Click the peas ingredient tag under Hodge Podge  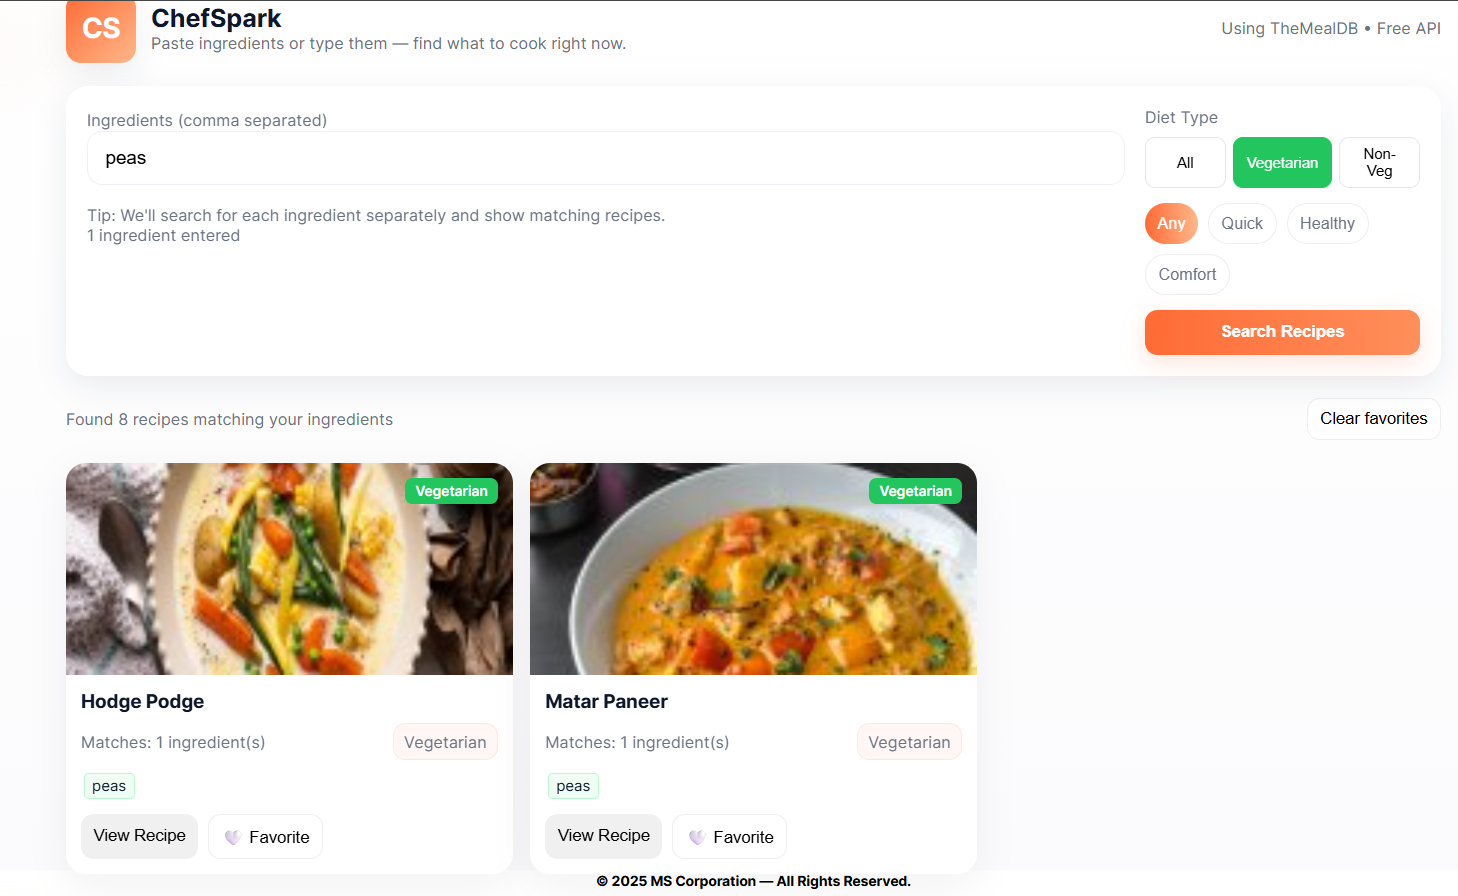[109, 786]
